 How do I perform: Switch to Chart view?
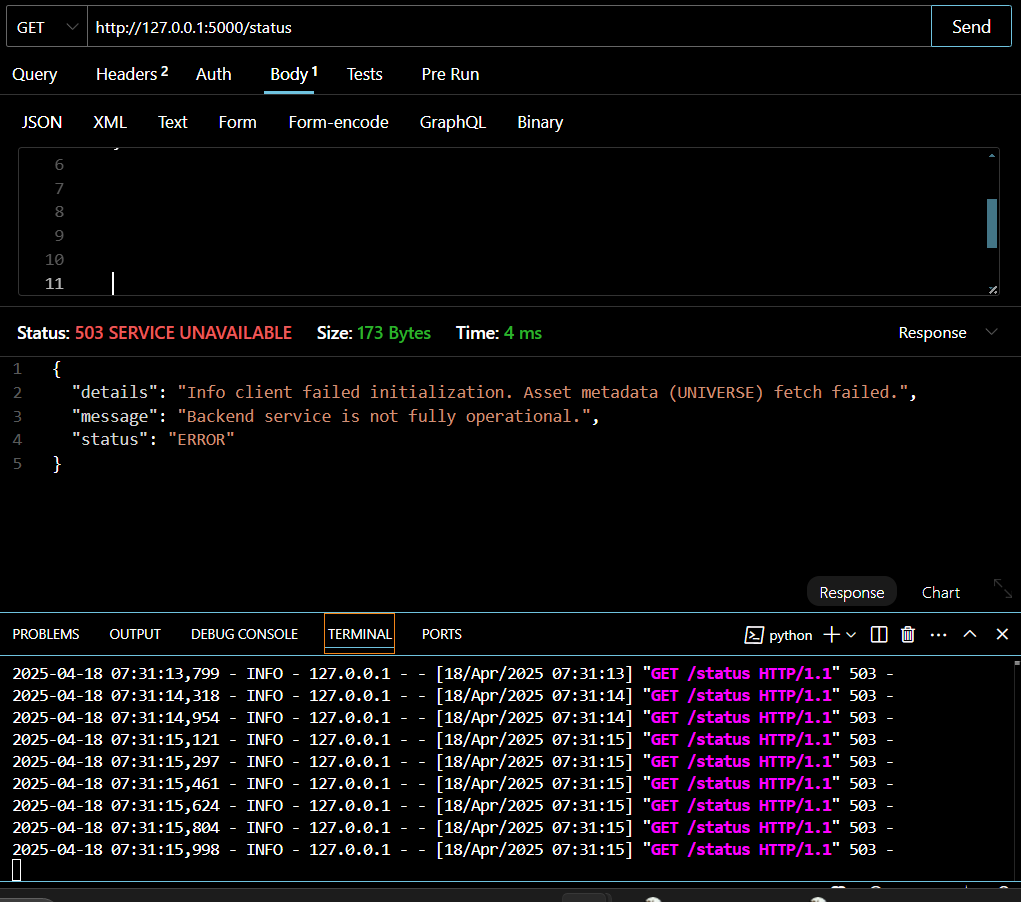(940, 593)
